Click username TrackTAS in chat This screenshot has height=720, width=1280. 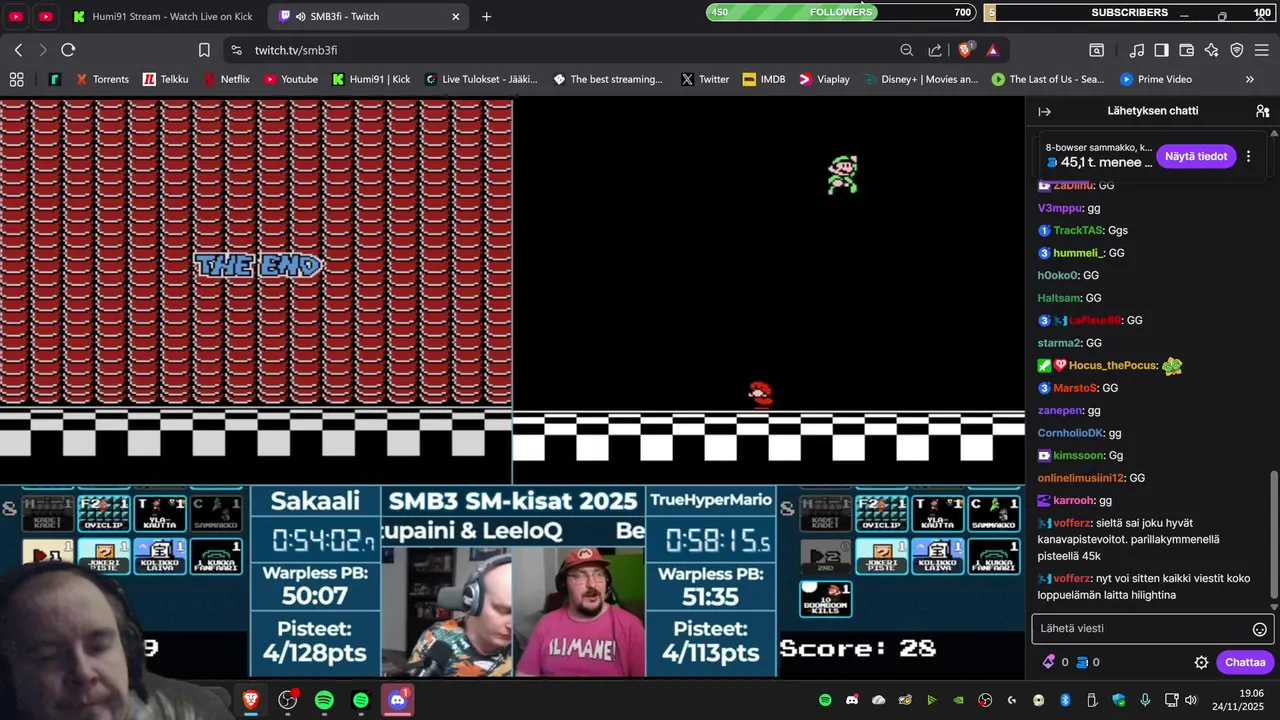pyautogui.click(x=1078, y=230)
